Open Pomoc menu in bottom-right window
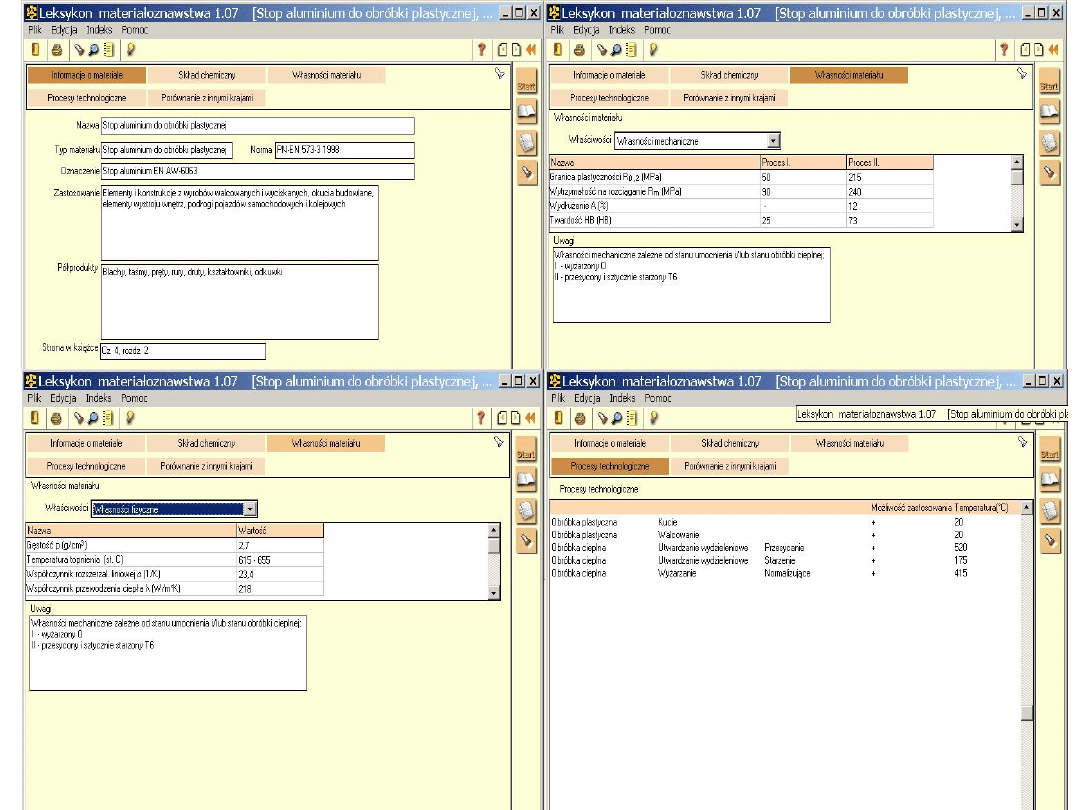This screenshot has width=1080, height=810. (x=658, y=398)
